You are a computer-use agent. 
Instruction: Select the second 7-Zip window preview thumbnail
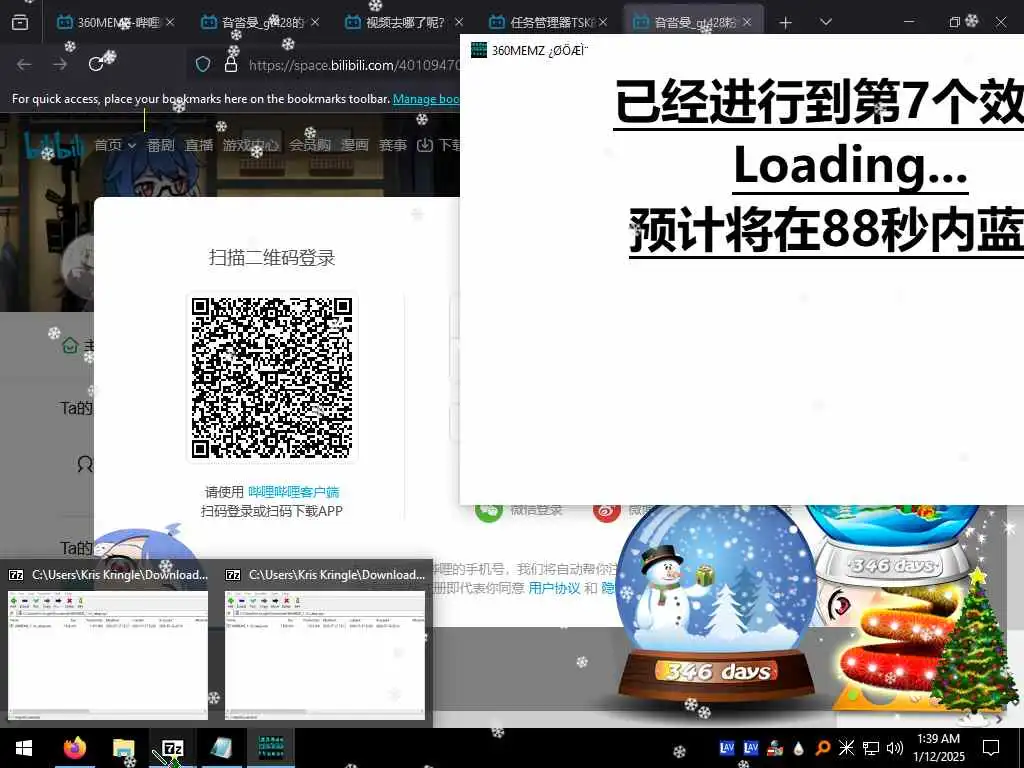(x=325, y=655)
